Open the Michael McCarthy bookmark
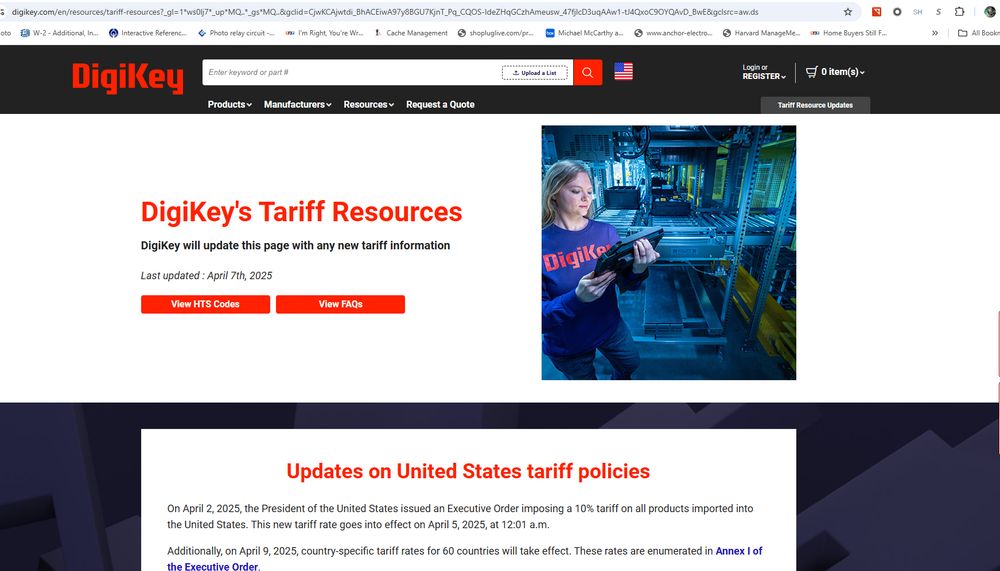This screenshot has height=571, width=1000. 584,33
